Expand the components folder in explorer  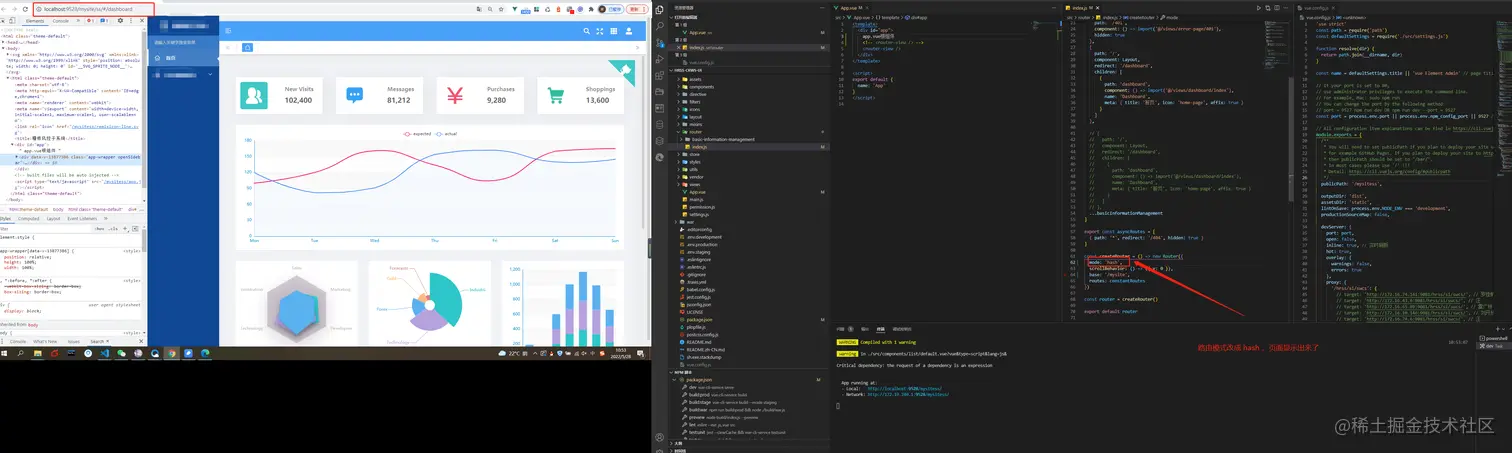750,87
